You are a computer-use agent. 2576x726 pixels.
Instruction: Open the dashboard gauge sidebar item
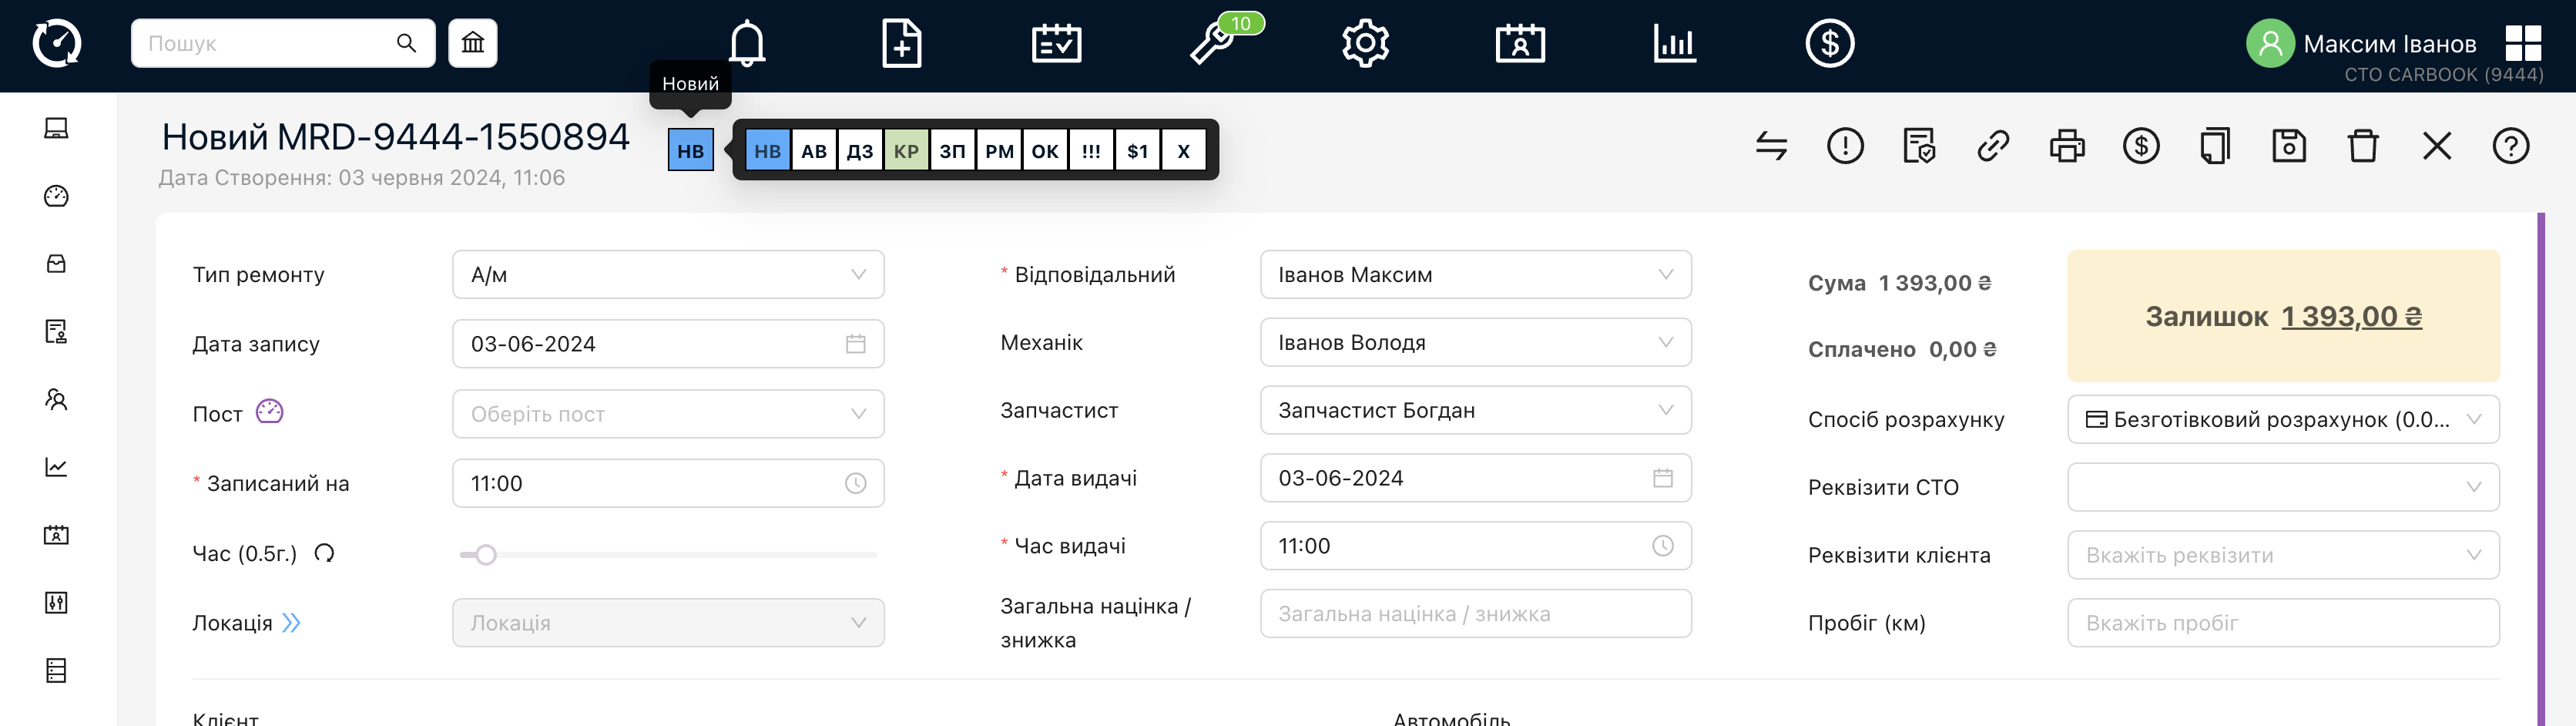(56, 196)
